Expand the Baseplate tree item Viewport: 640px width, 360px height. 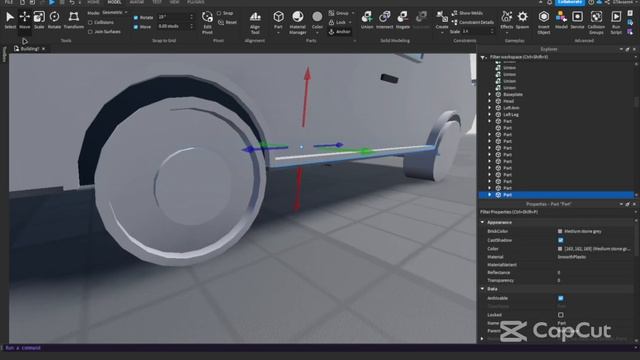click(x=490, y=94)
